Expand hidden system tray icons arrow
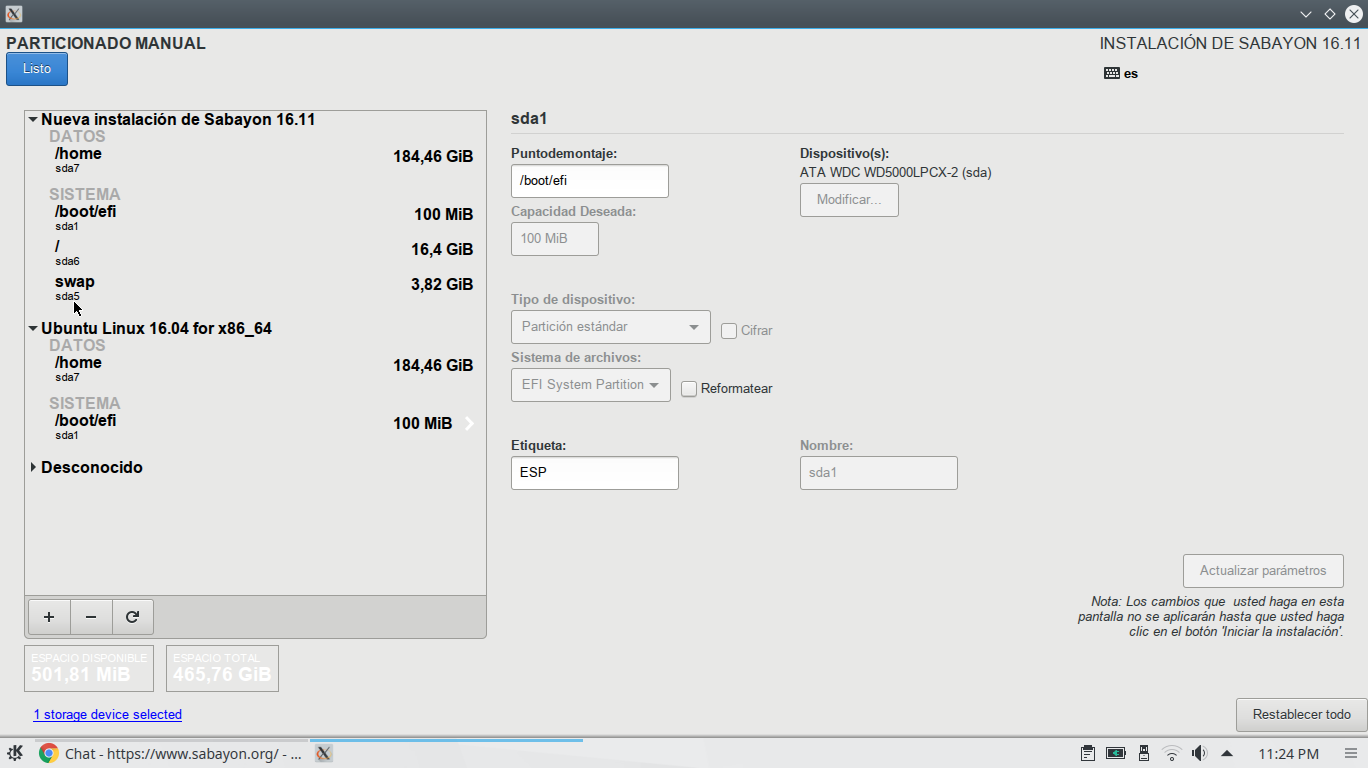 click(x=1227, y=753)
